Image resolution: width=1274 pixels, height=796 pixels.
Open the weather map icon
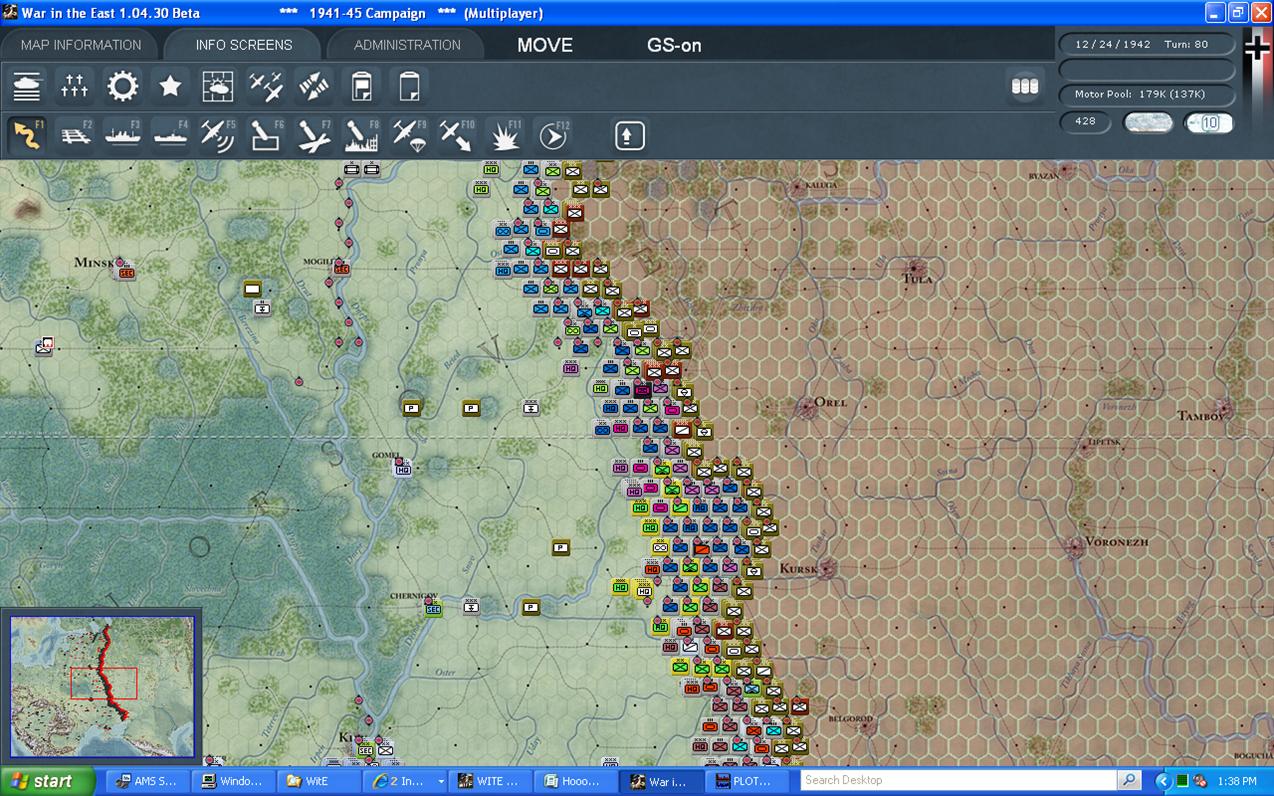218,87
